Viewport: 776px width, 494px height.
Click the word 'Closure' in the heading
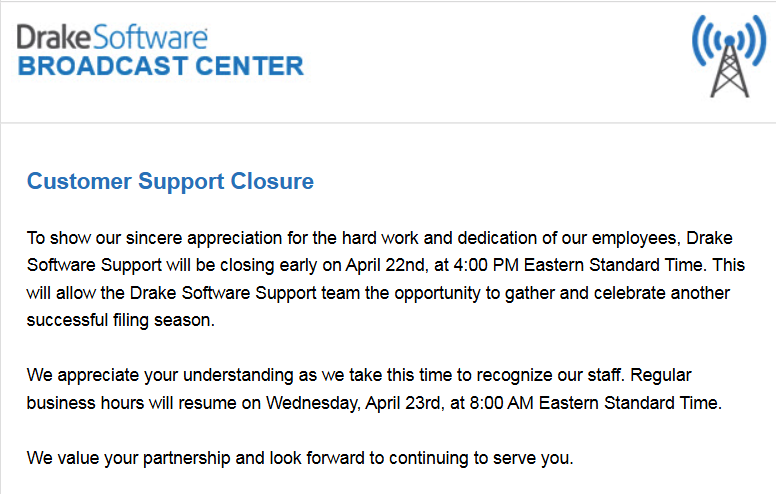[x=272, y=181]
